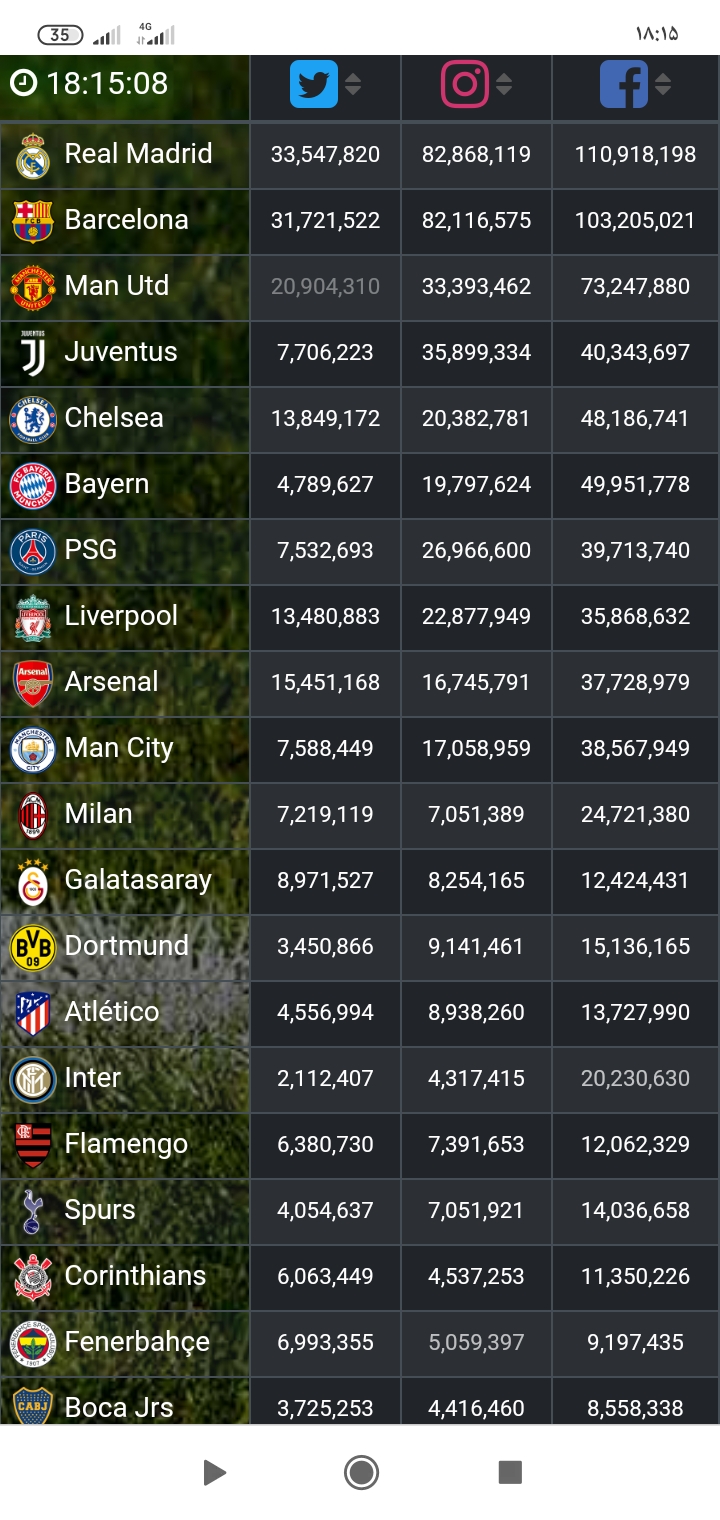
Task: Tap the Juventus logo icon
Action: pyautogui.click(x=33, y=353)
